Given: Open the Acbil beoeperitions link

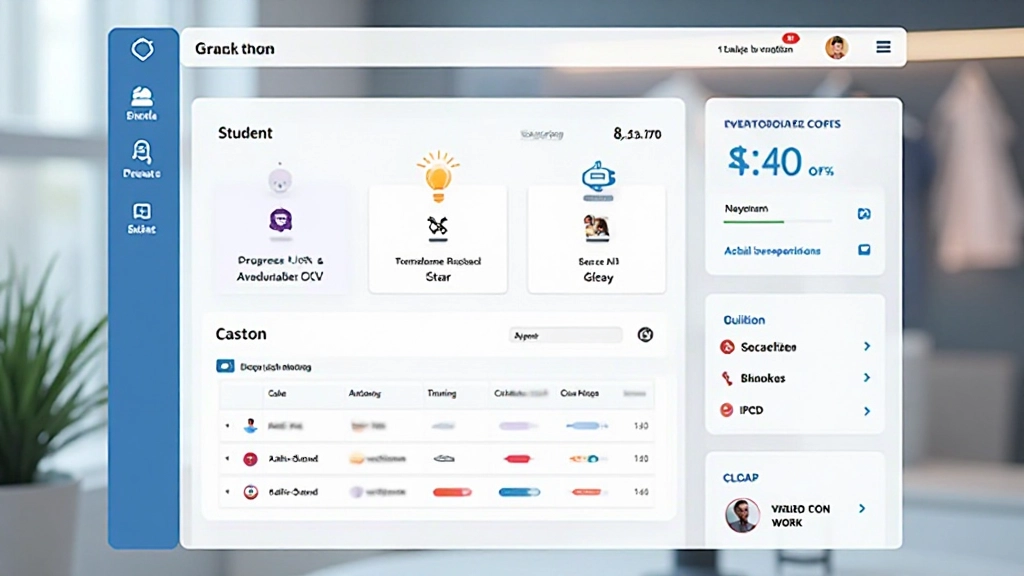Looking at the screenshot, I should click(x=772, y=251).
